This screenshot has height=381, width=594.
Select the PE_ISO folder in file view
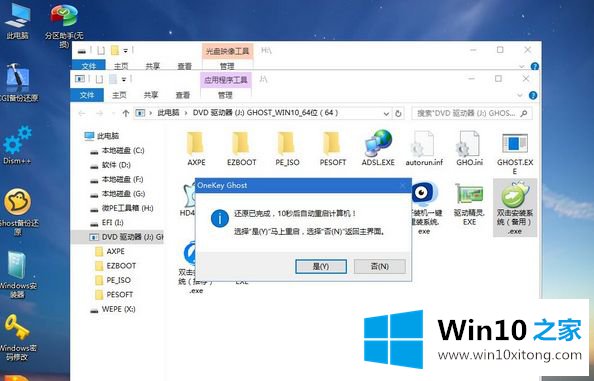pos(287,148)
